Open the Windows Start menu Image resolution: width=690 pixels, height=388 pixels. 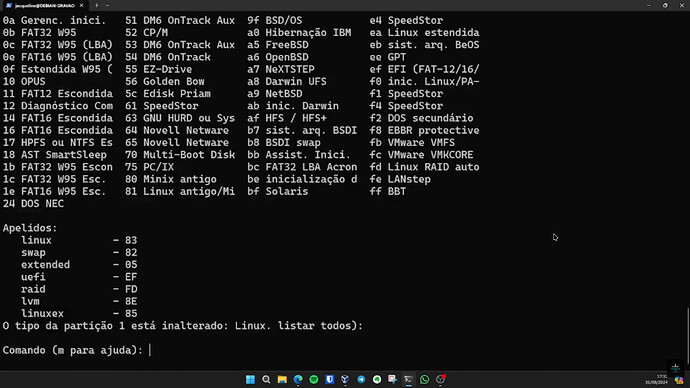tap(250, 379)
